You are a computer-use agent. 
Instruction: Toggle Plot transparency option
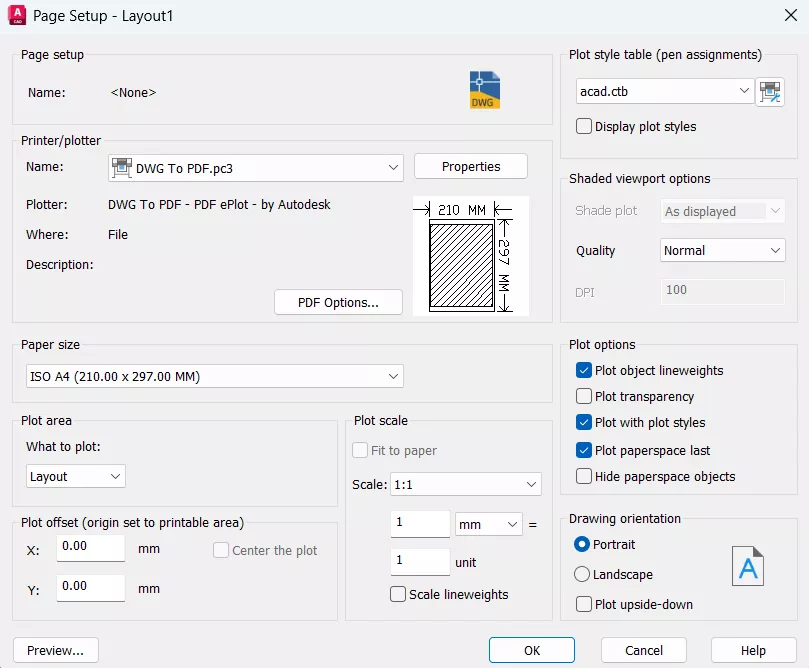pos(585,397)
